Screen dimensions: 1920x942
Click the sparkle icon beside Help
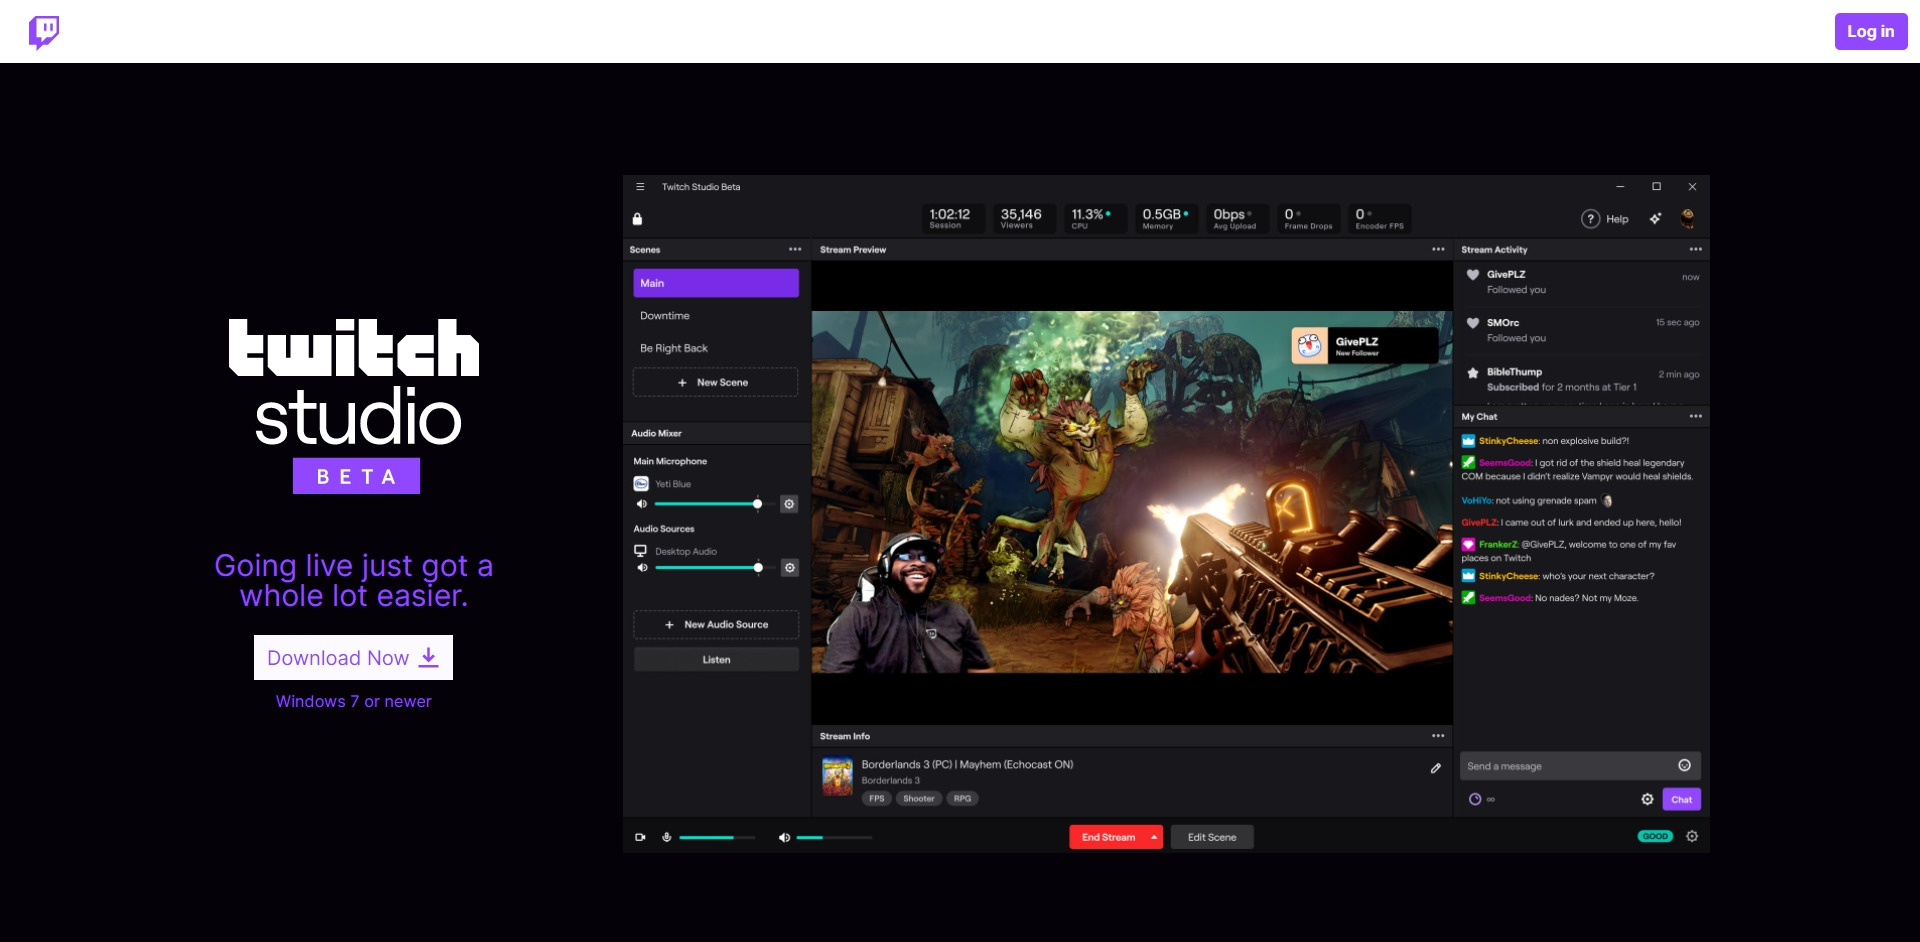(1655, 219)
